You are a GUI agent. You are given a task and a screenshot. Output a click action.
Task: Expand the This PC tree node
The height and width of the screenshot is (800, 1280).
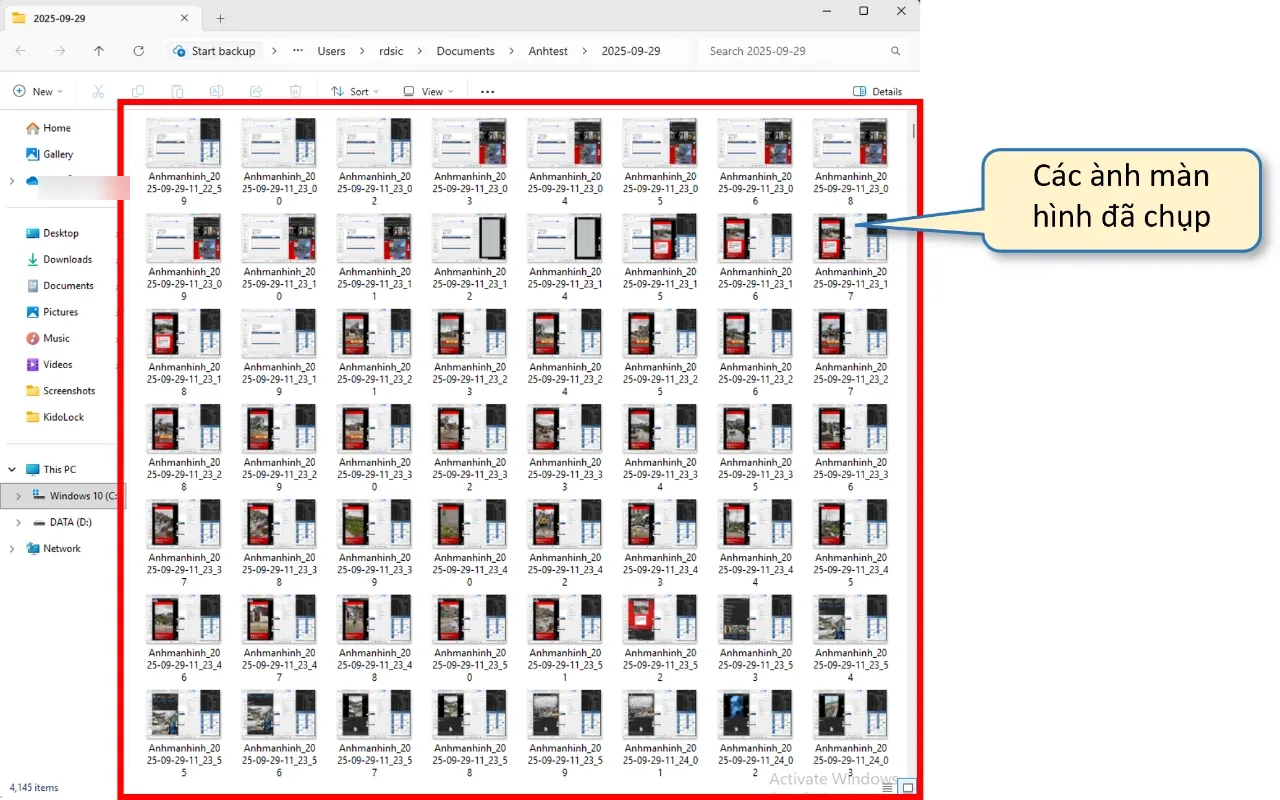pyautogui.click(x=12, y=469)
